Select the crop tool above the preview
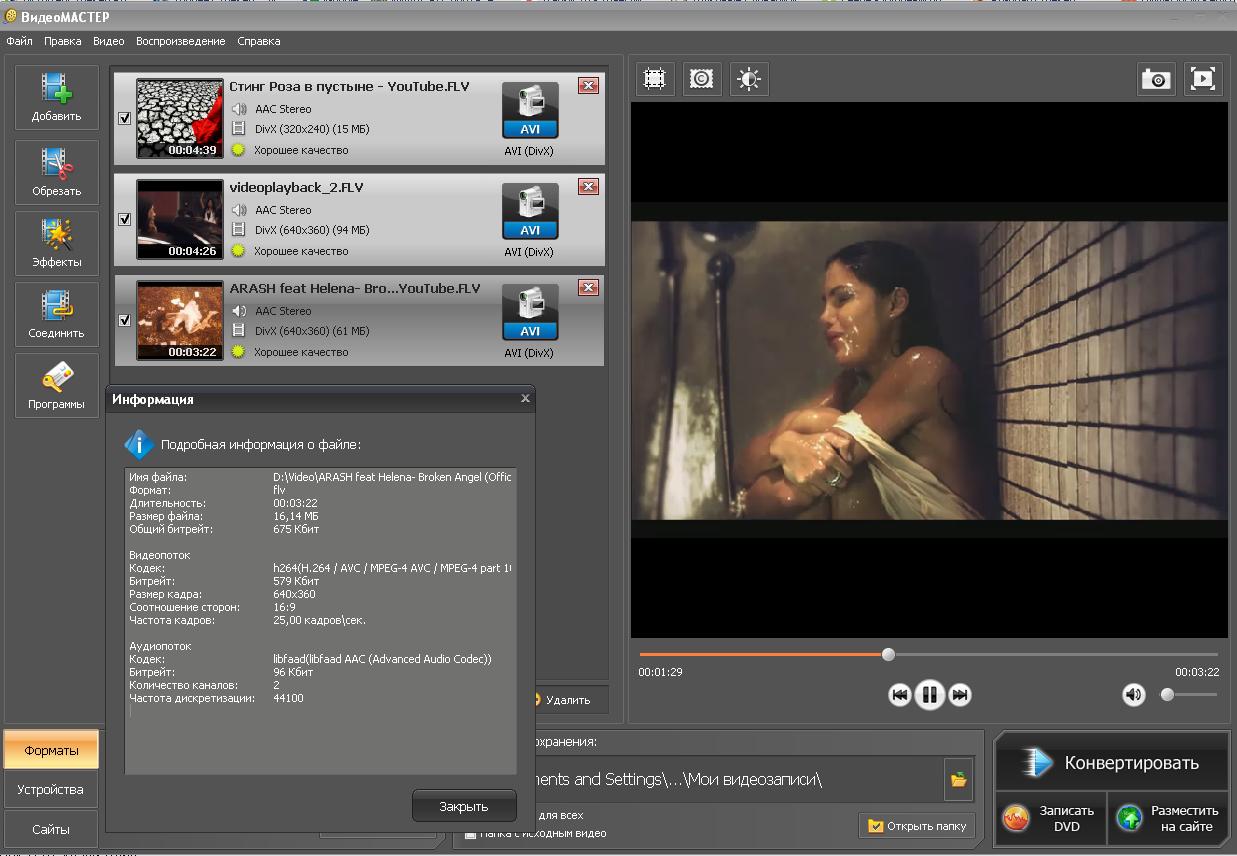 654,79
